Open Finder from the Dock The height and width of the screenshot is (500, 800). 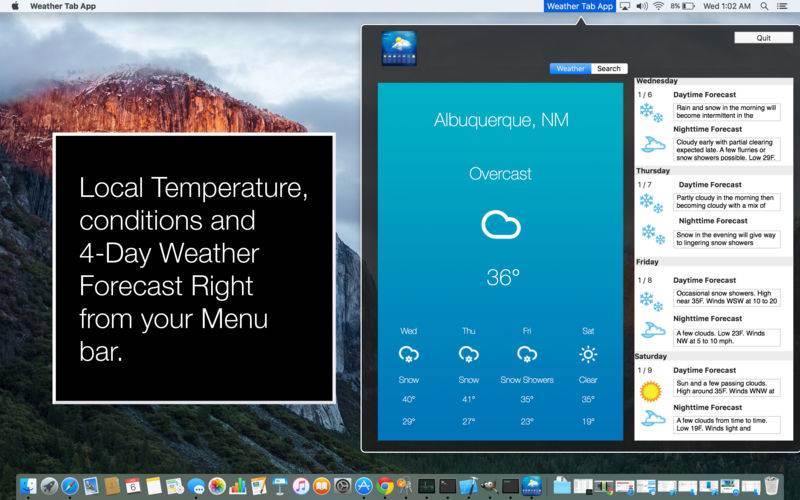28,486
